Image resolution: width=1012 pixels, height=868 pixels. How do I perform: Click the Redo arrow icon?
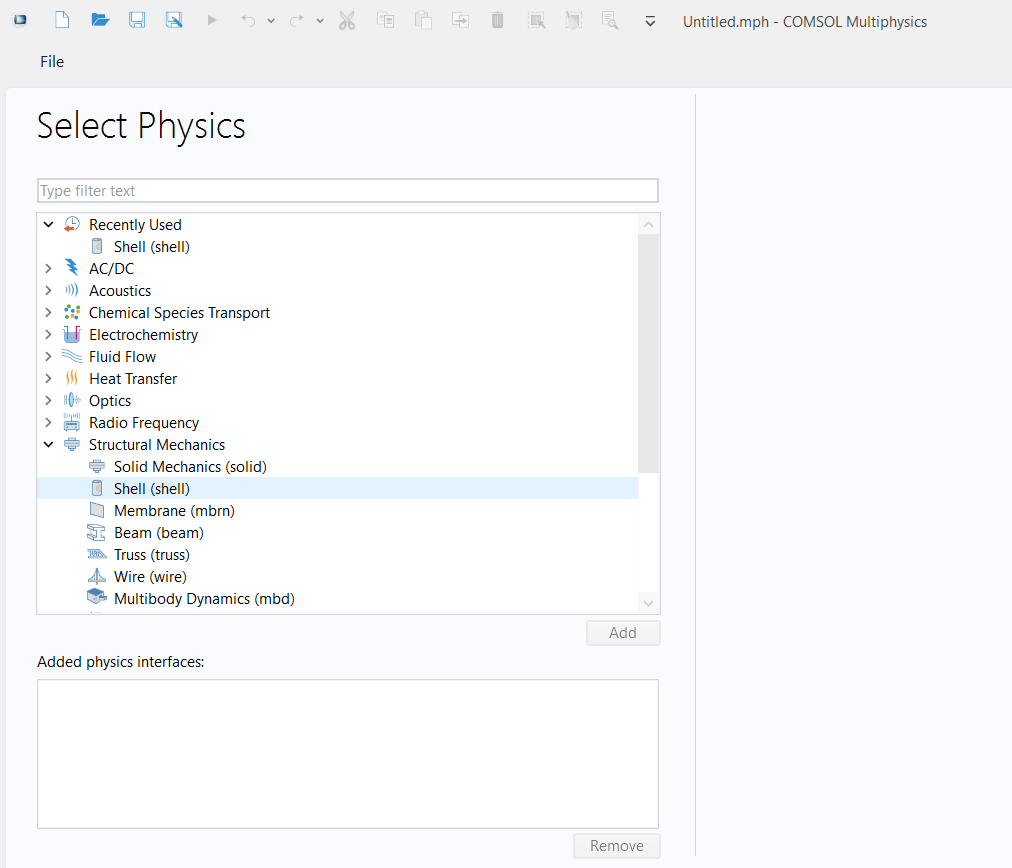pyautogui.click(x=297, y=20)
